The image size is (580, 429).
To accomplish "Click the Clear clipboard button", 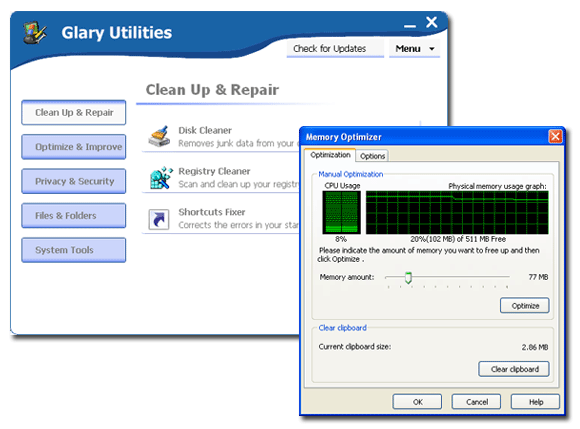I will 514,369.
